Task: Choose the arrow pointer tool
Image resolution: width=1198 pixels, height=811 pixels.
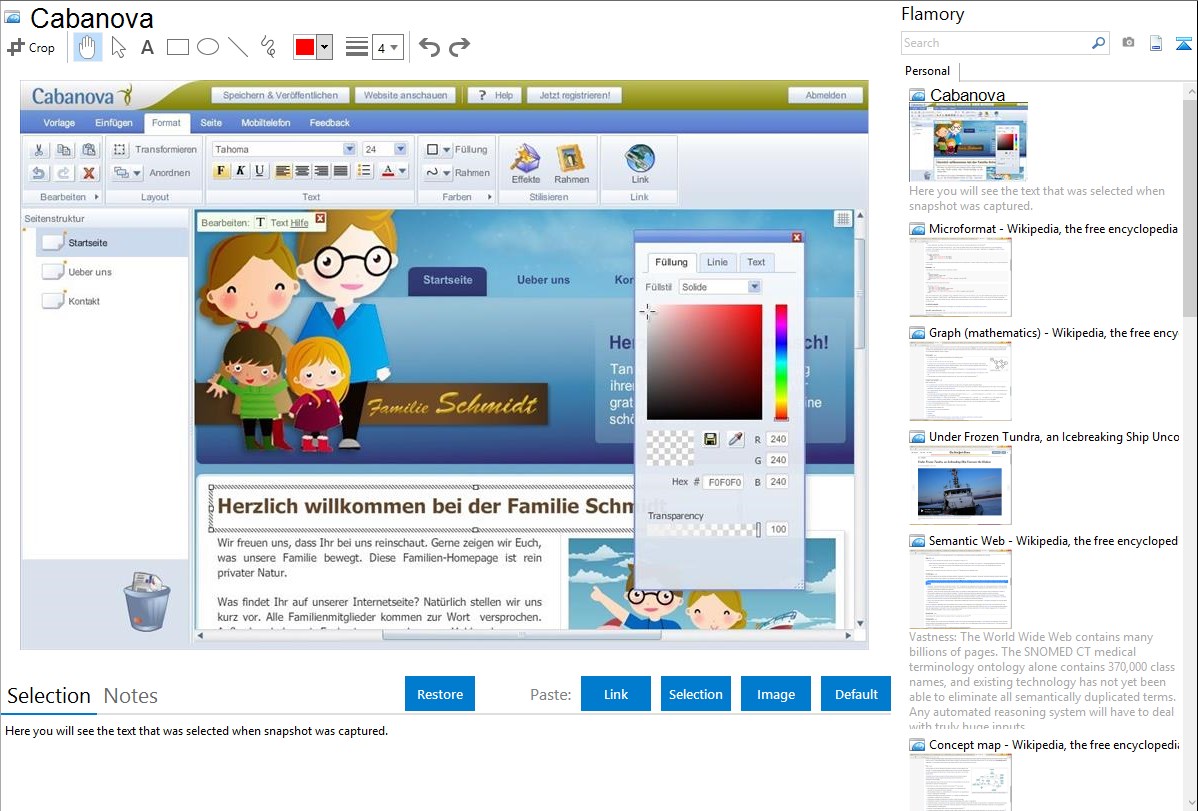Action: (x=118, y=47)
